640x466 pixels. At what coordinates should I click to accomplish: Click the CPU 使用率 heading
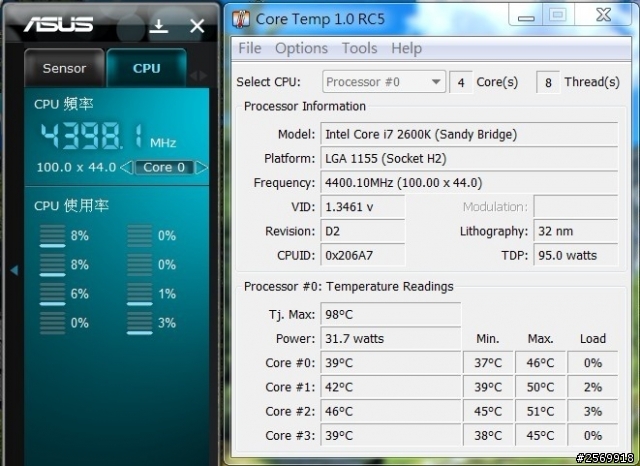(x=71, y=205)
